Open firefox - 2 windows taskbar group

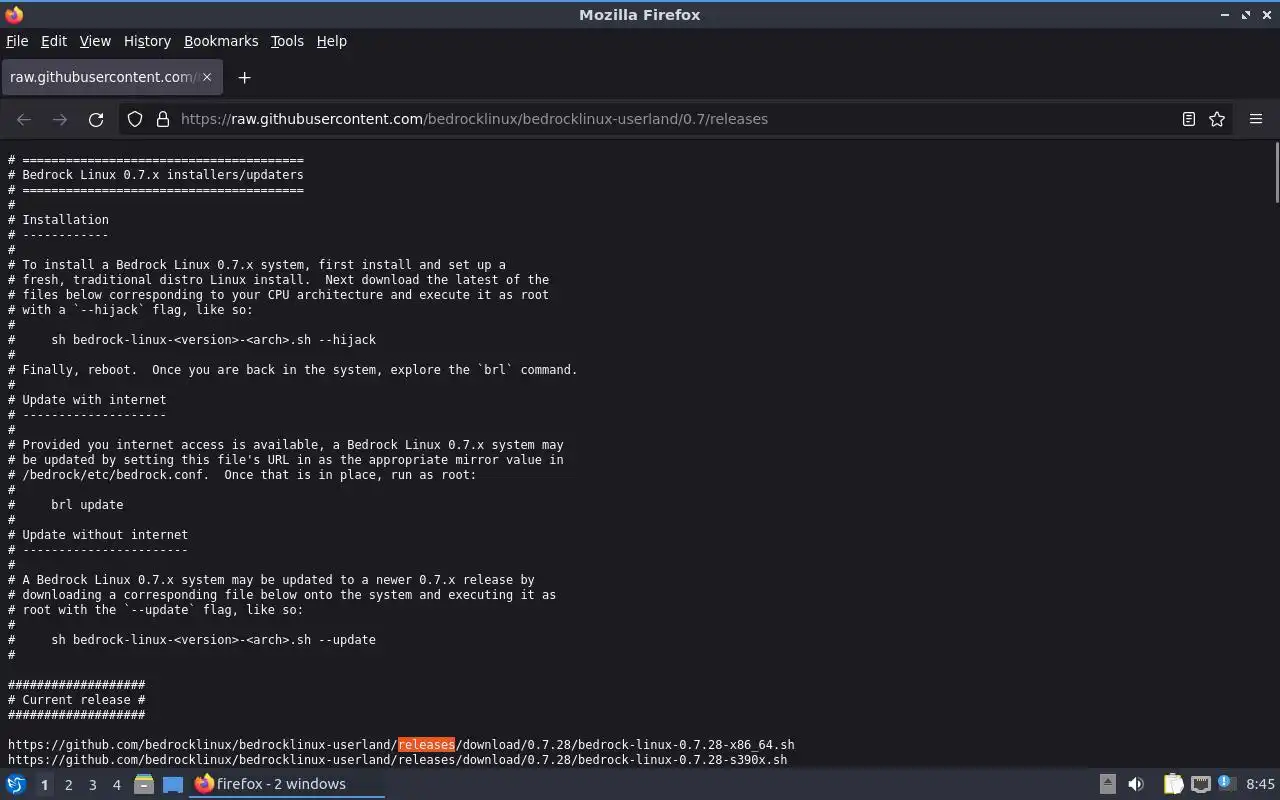(288, 784)
